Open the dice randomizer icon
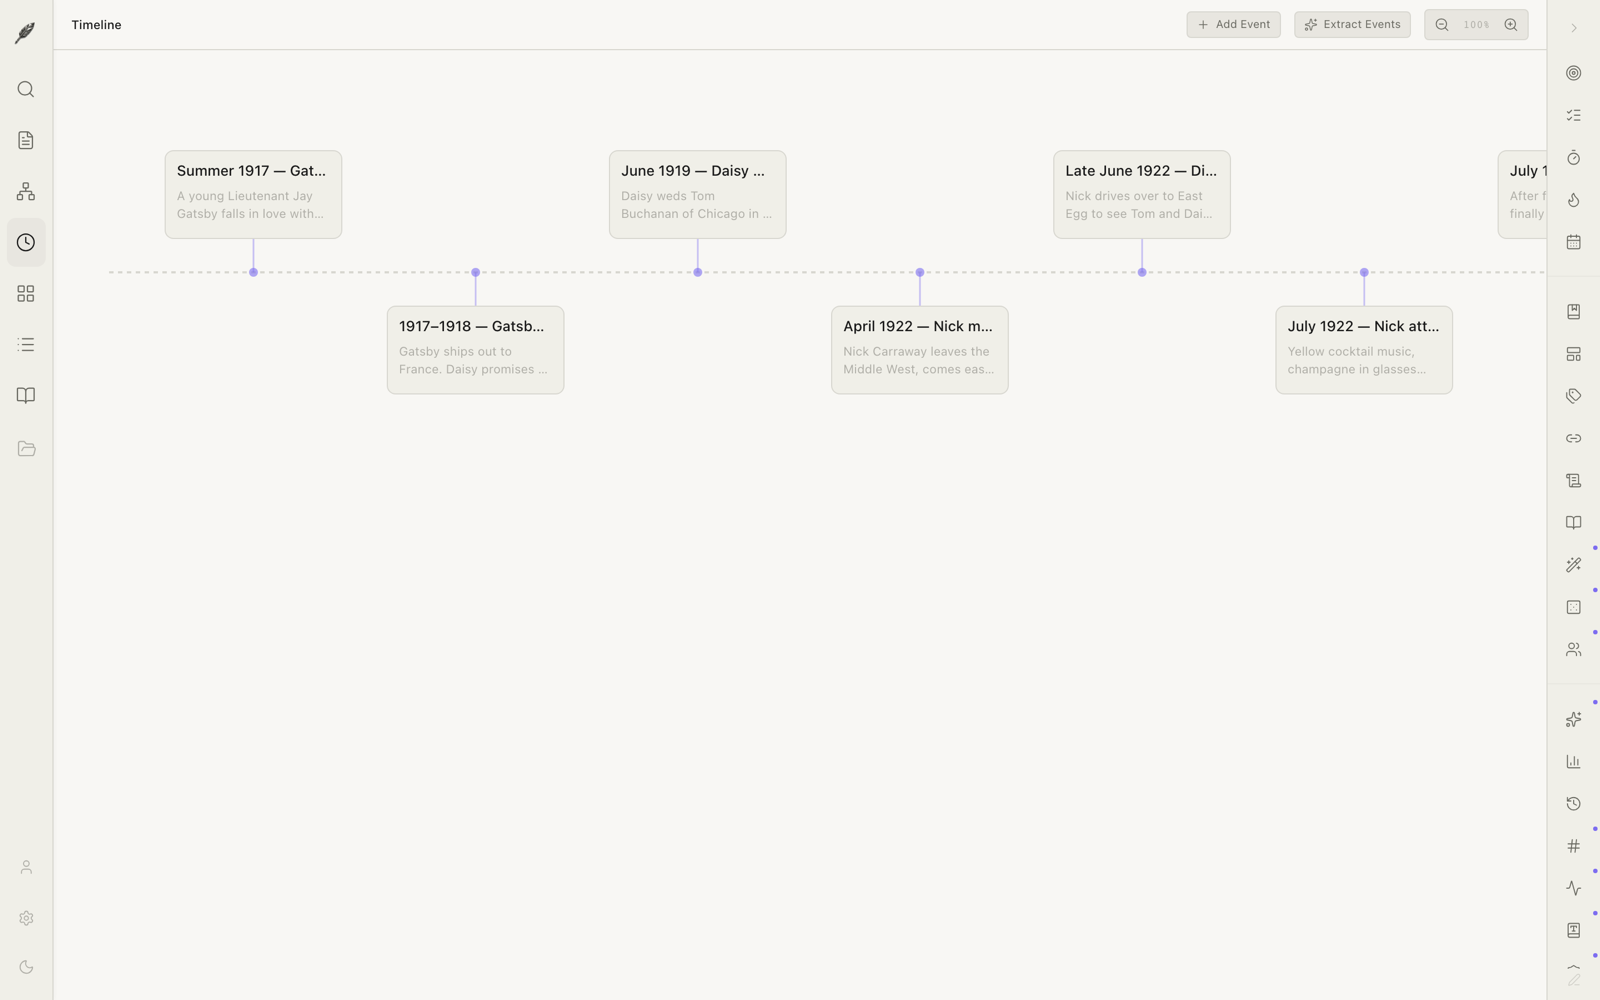The width and height of the screenshot is (1600, 1000). [1574, 608]
